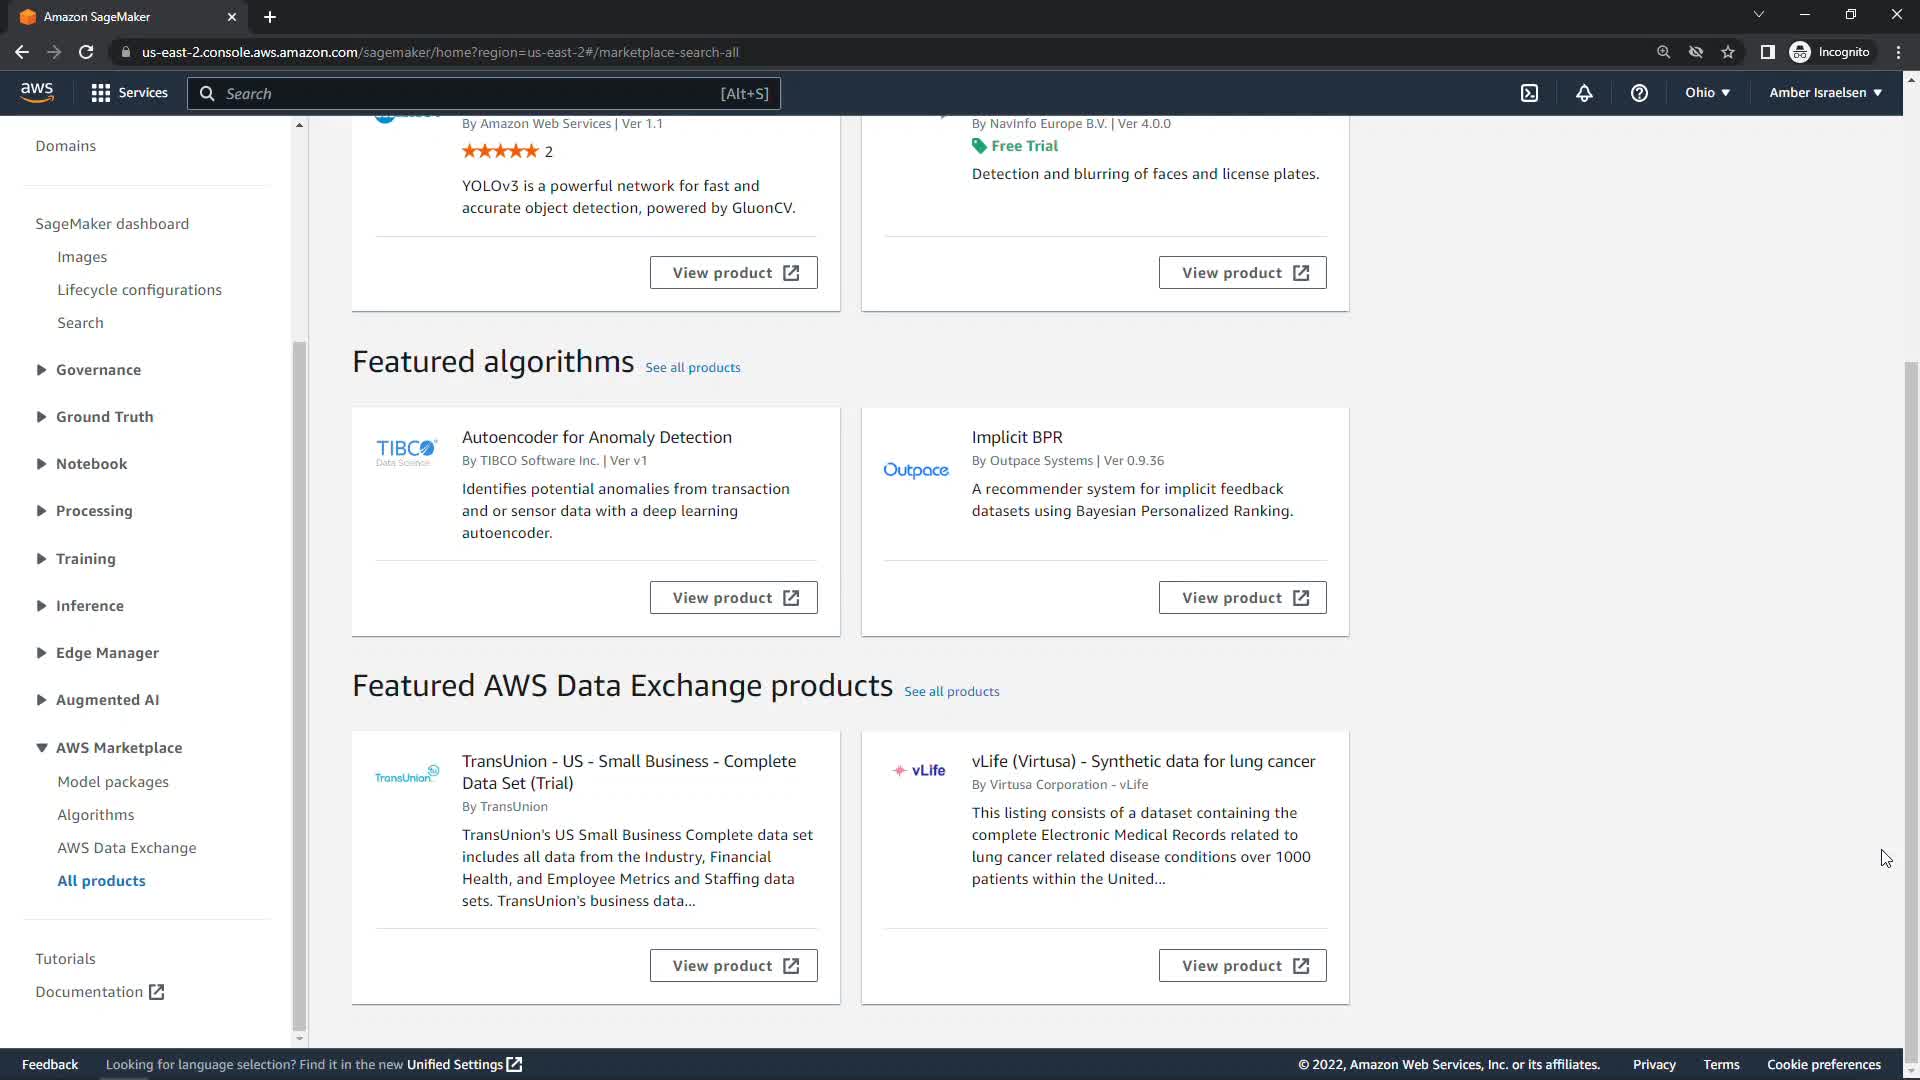The width and height of the screenshot is (1920, 1080).
Task: Select AWS Data Exchange in sidebar
Action: click(x=127, y=848)
